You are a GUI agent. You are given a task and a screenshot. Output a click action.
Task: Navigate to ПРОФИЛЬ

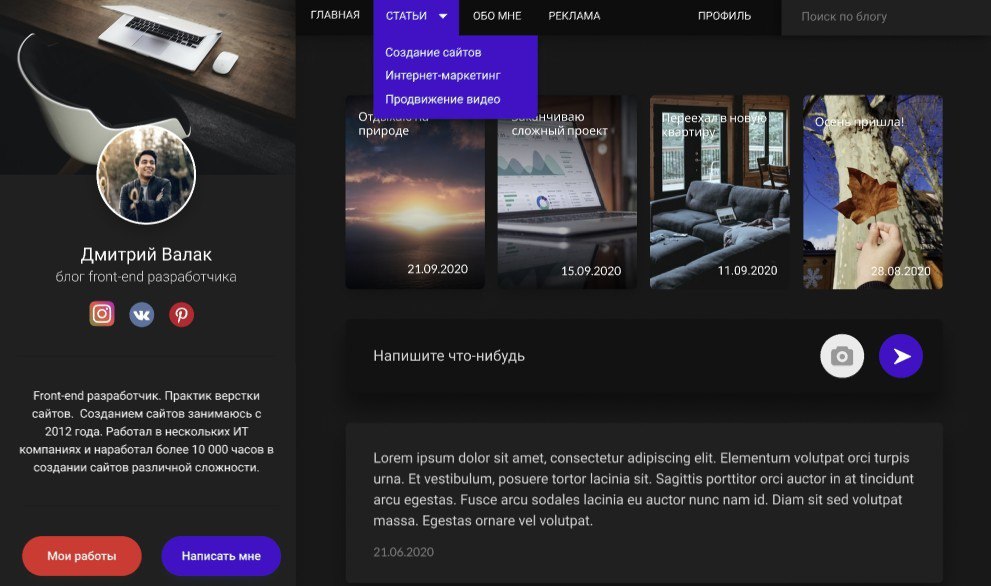[724, 16]
